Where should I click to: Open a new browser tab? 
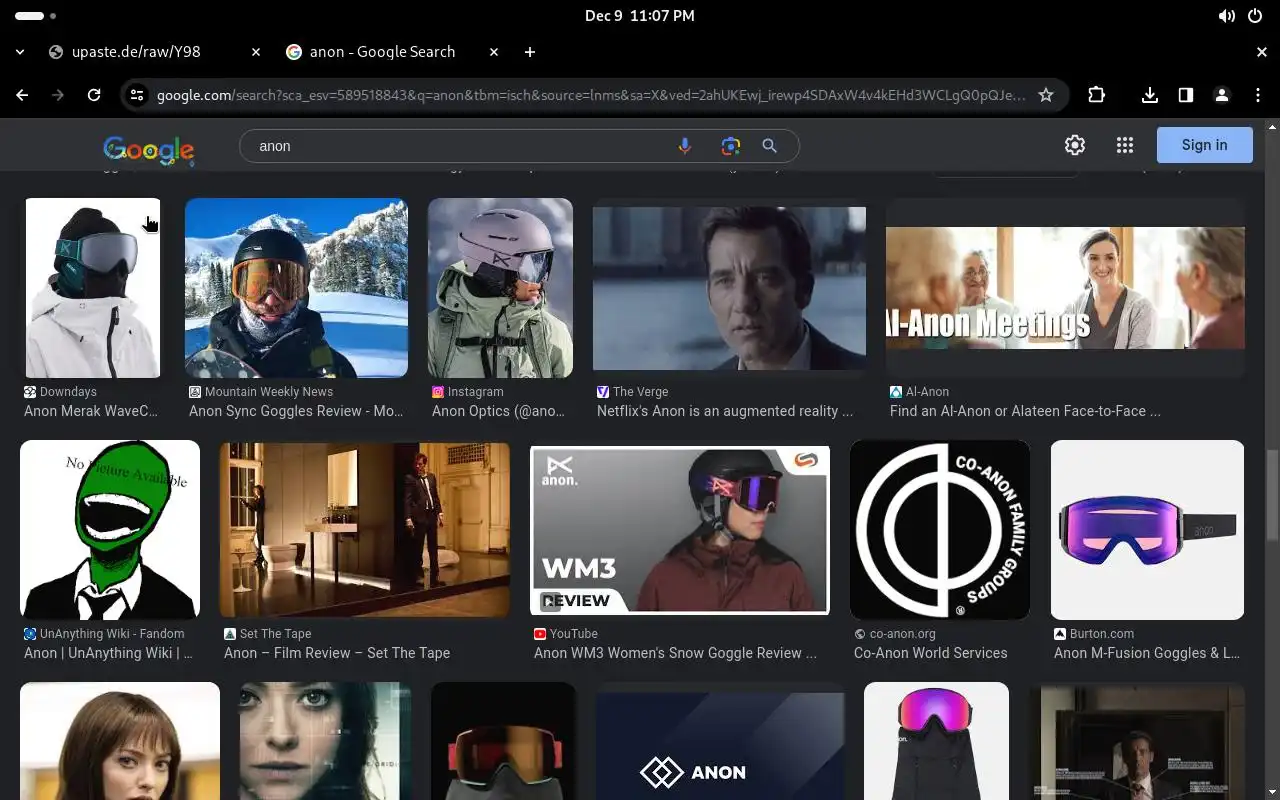530,52
